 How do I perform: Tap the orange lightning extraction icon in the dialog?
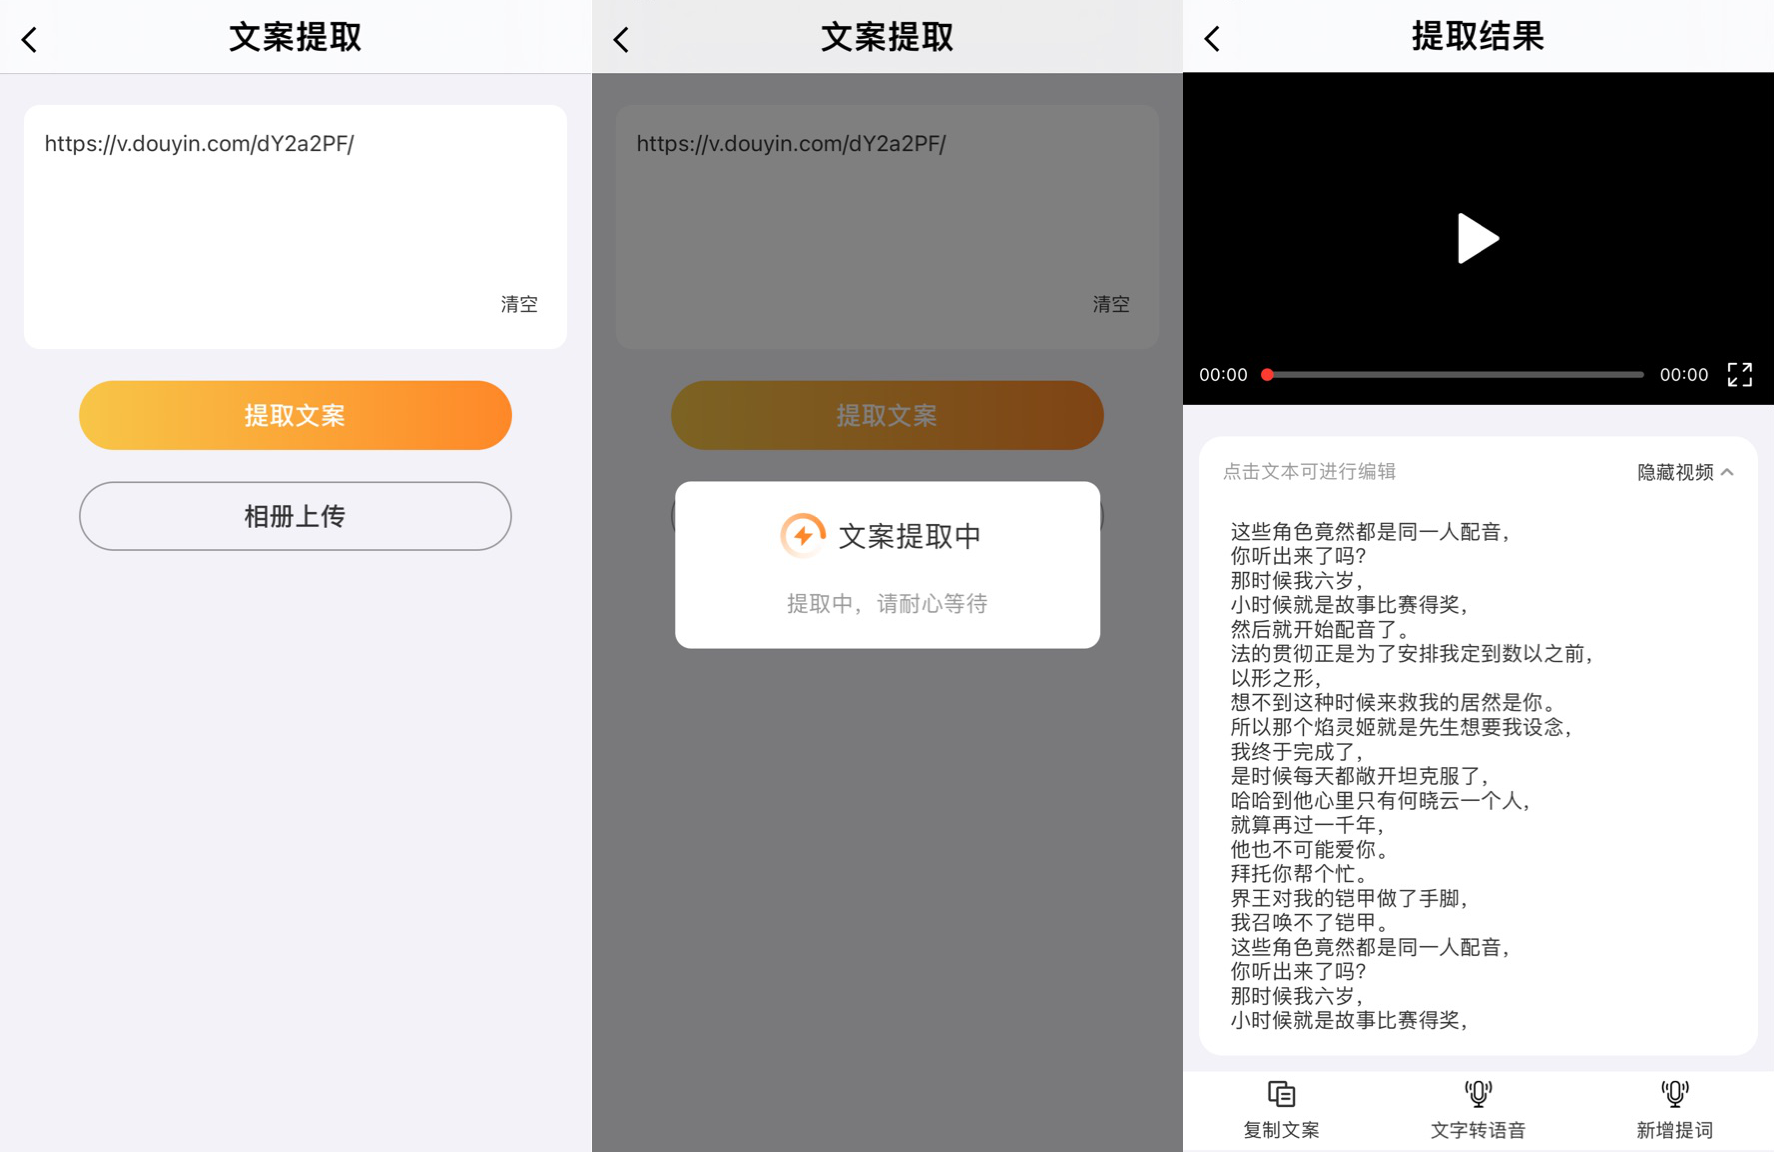coord(801,536)
